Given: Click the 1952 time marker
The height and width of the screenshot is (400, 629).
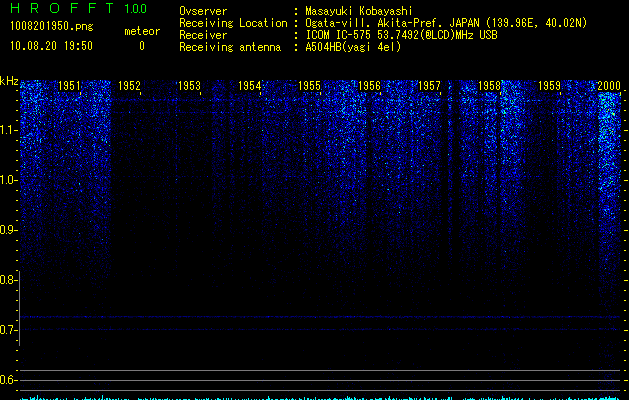Looking at the screenshot, I should coord(129,86).
